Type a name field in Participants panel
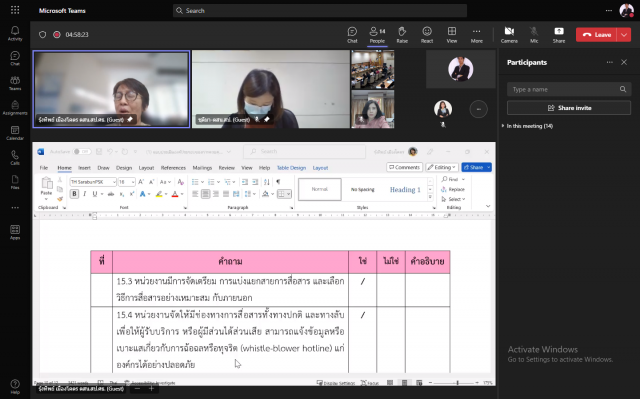This screenshot has height=399, width=640. click(569, 89)
